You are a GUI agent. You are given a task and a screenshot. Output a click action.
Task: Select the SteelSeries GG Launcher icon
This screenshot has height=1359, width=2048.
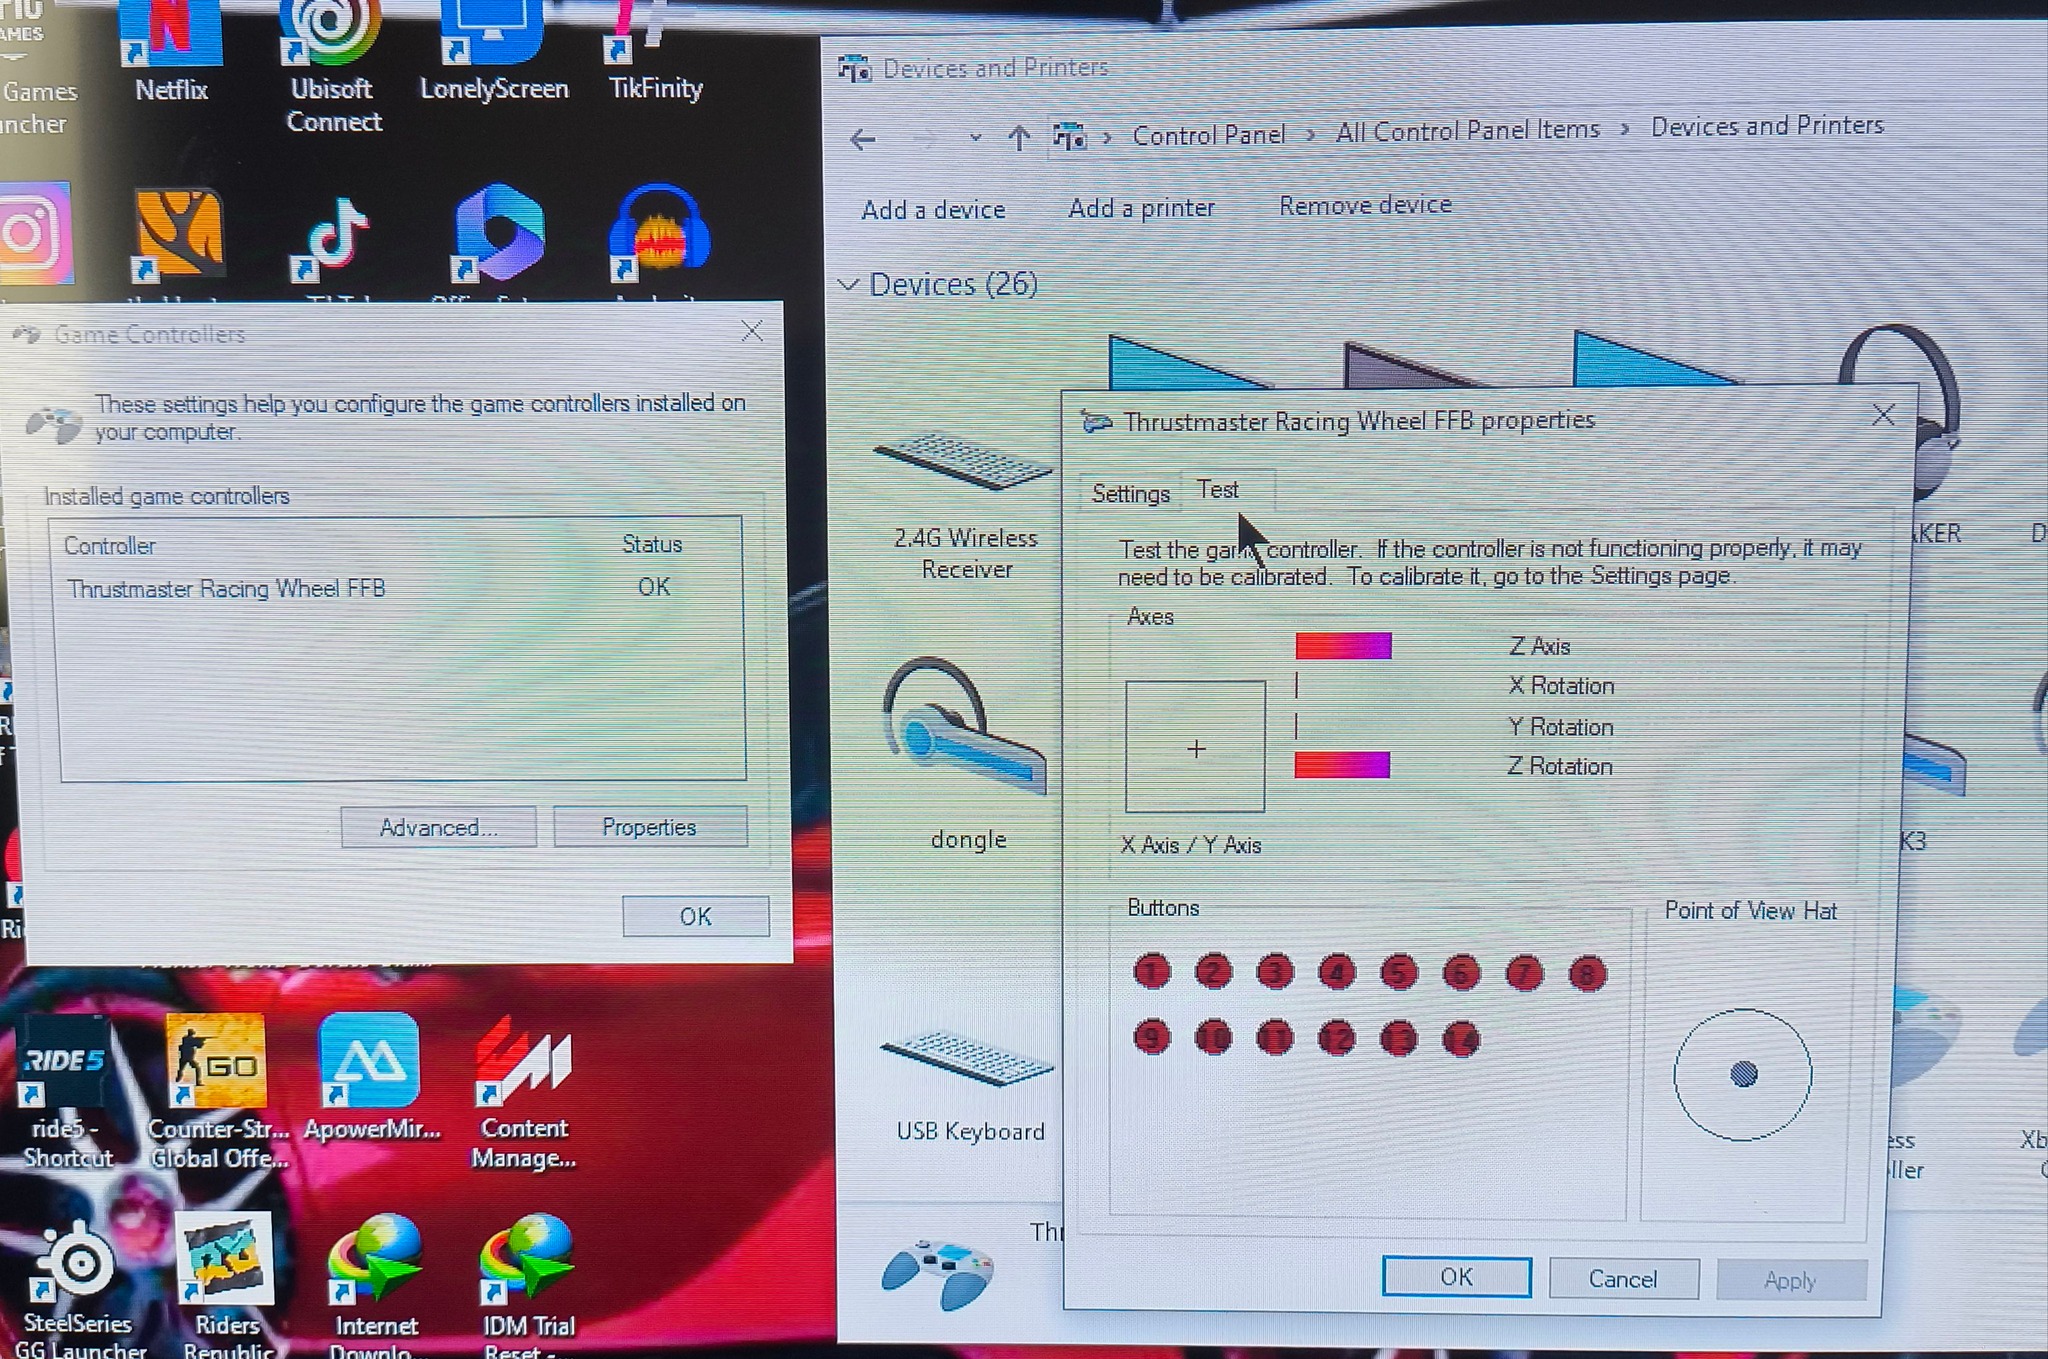[x=78, y=1288]
